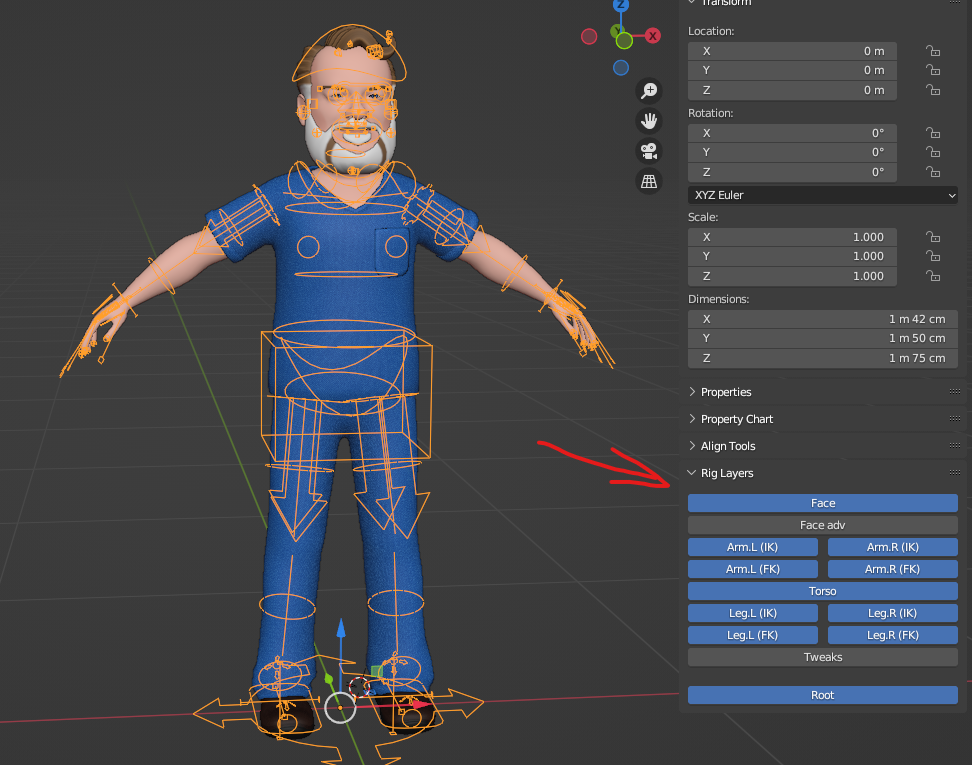Click the Scale Z field
This screenshot has width=972, height=765.
point(792,276)
